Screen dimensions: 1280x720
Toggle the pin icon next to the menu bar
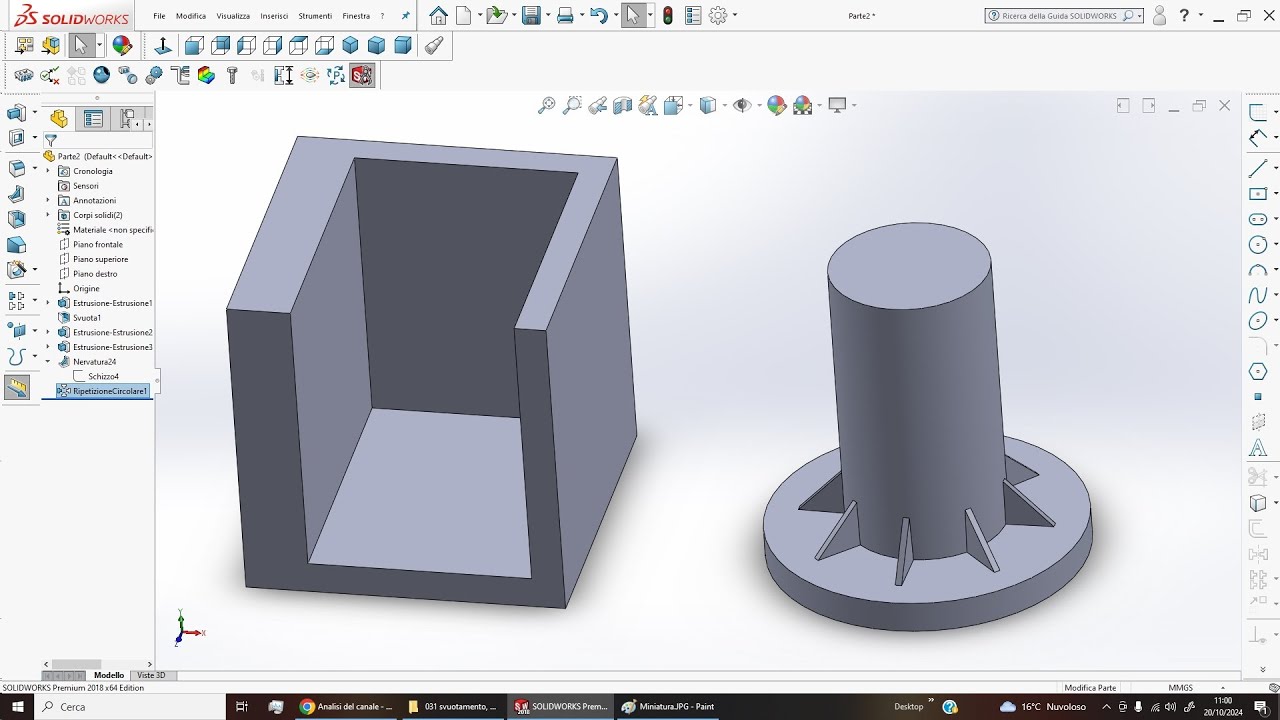click(405, 16)
